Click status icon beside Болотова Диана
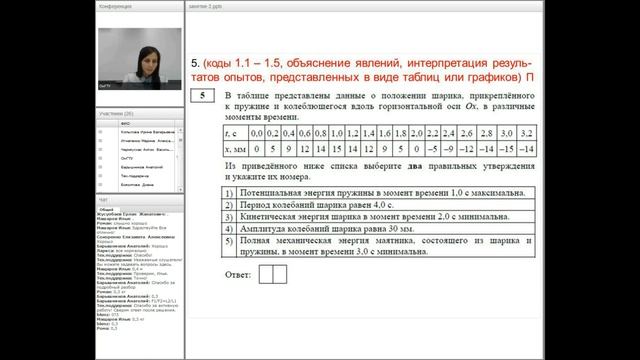Screen dimensions: 640x360 click(100, 184)
